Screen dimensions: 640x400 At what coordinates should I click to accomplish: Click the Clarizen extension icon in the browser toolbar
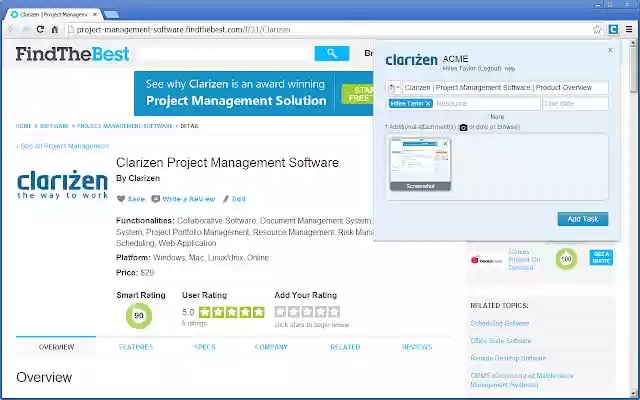point(613,29)
